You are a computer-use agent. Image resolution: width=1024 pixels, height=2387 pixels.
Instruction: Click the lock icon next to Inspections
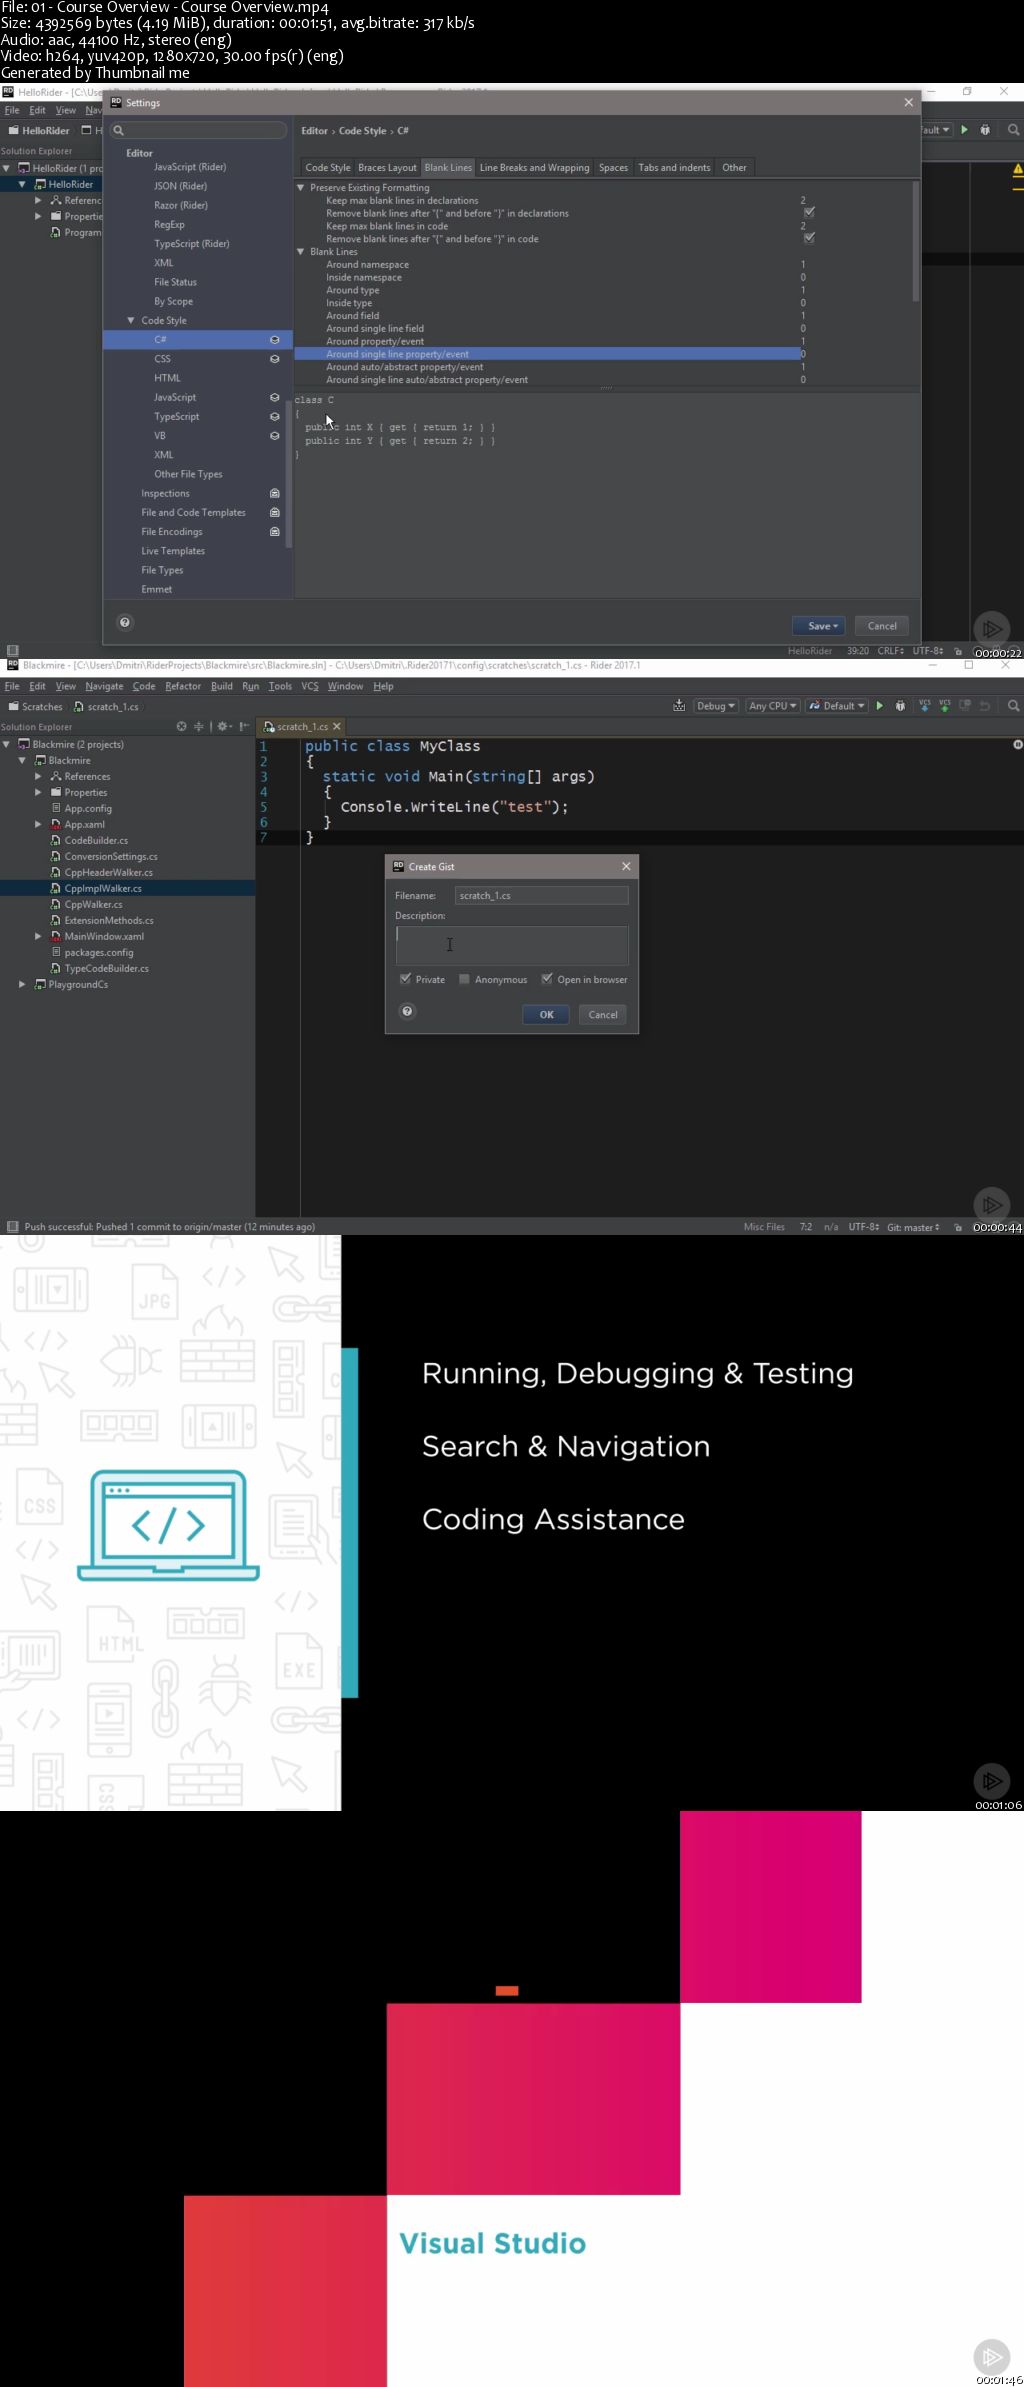(x=275, y=493)
